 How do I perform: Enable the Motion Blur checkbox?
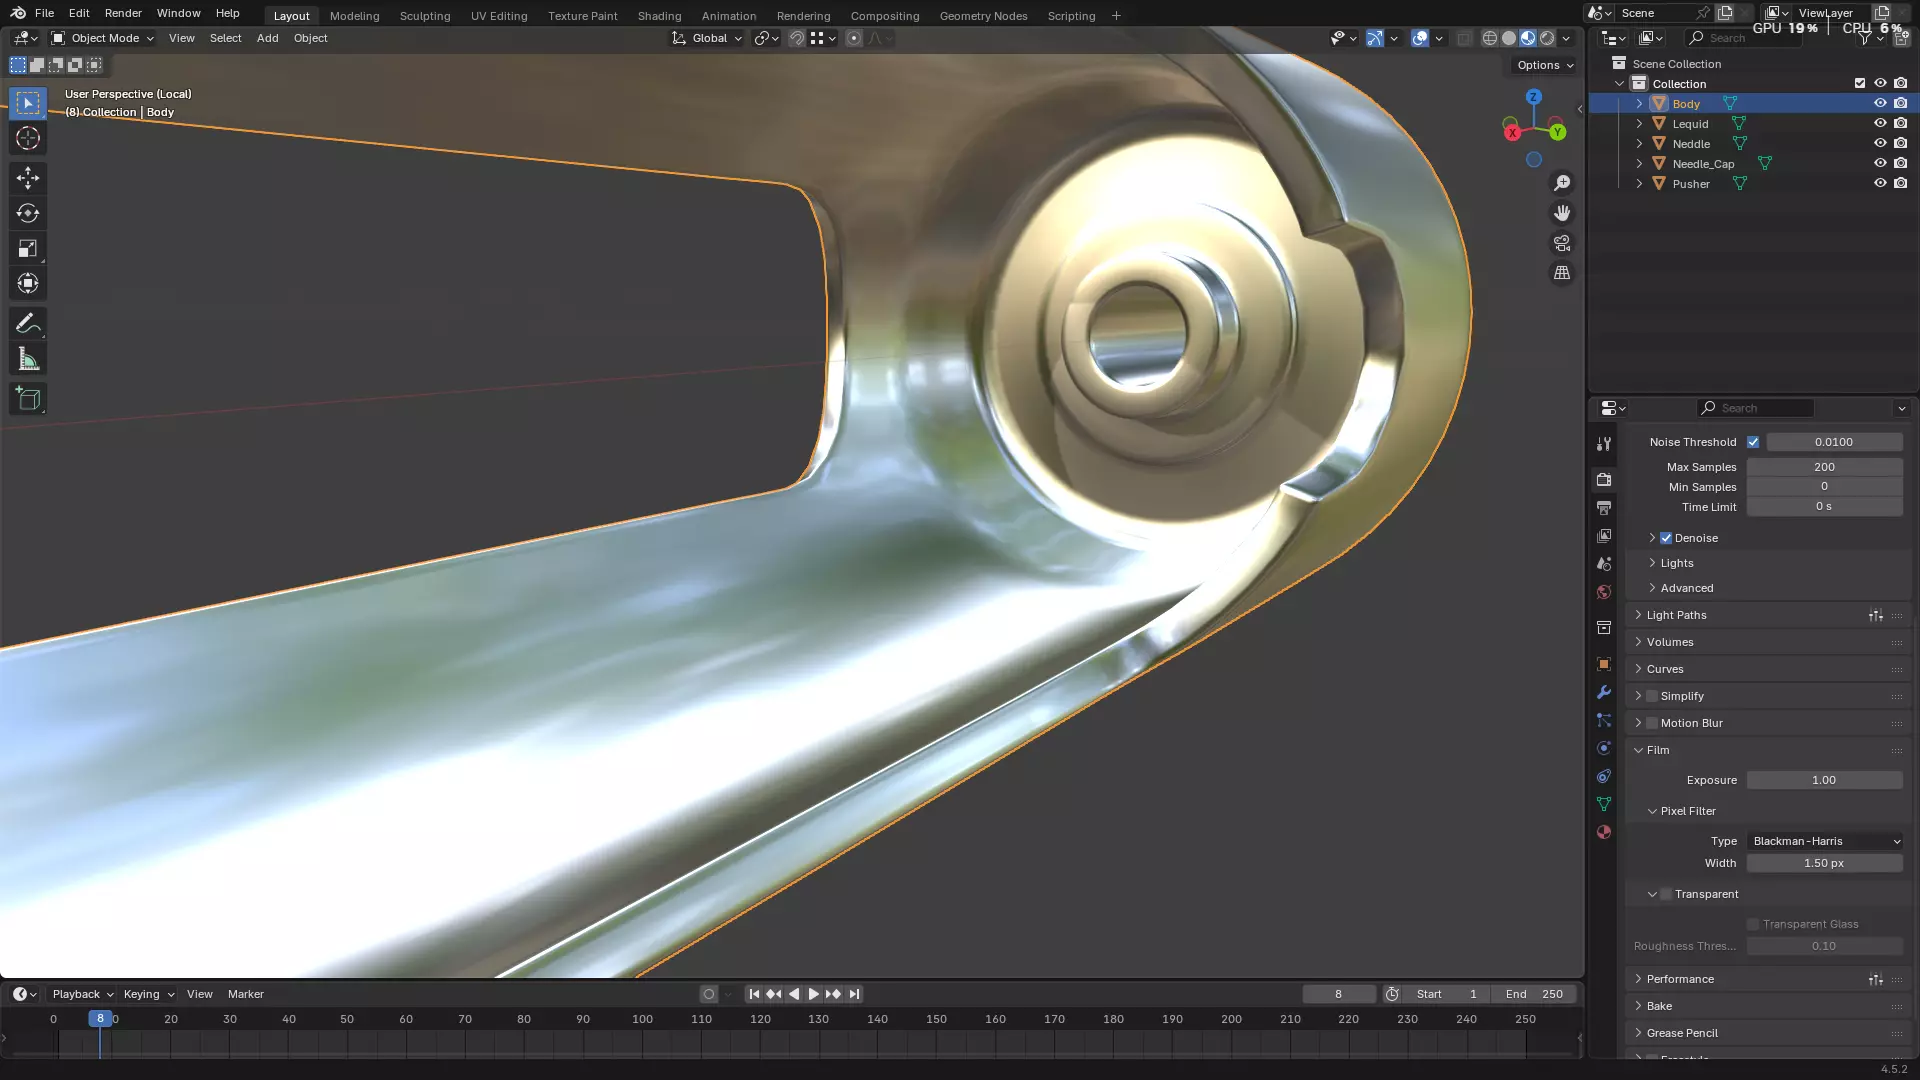click(x=1652, y=723)
